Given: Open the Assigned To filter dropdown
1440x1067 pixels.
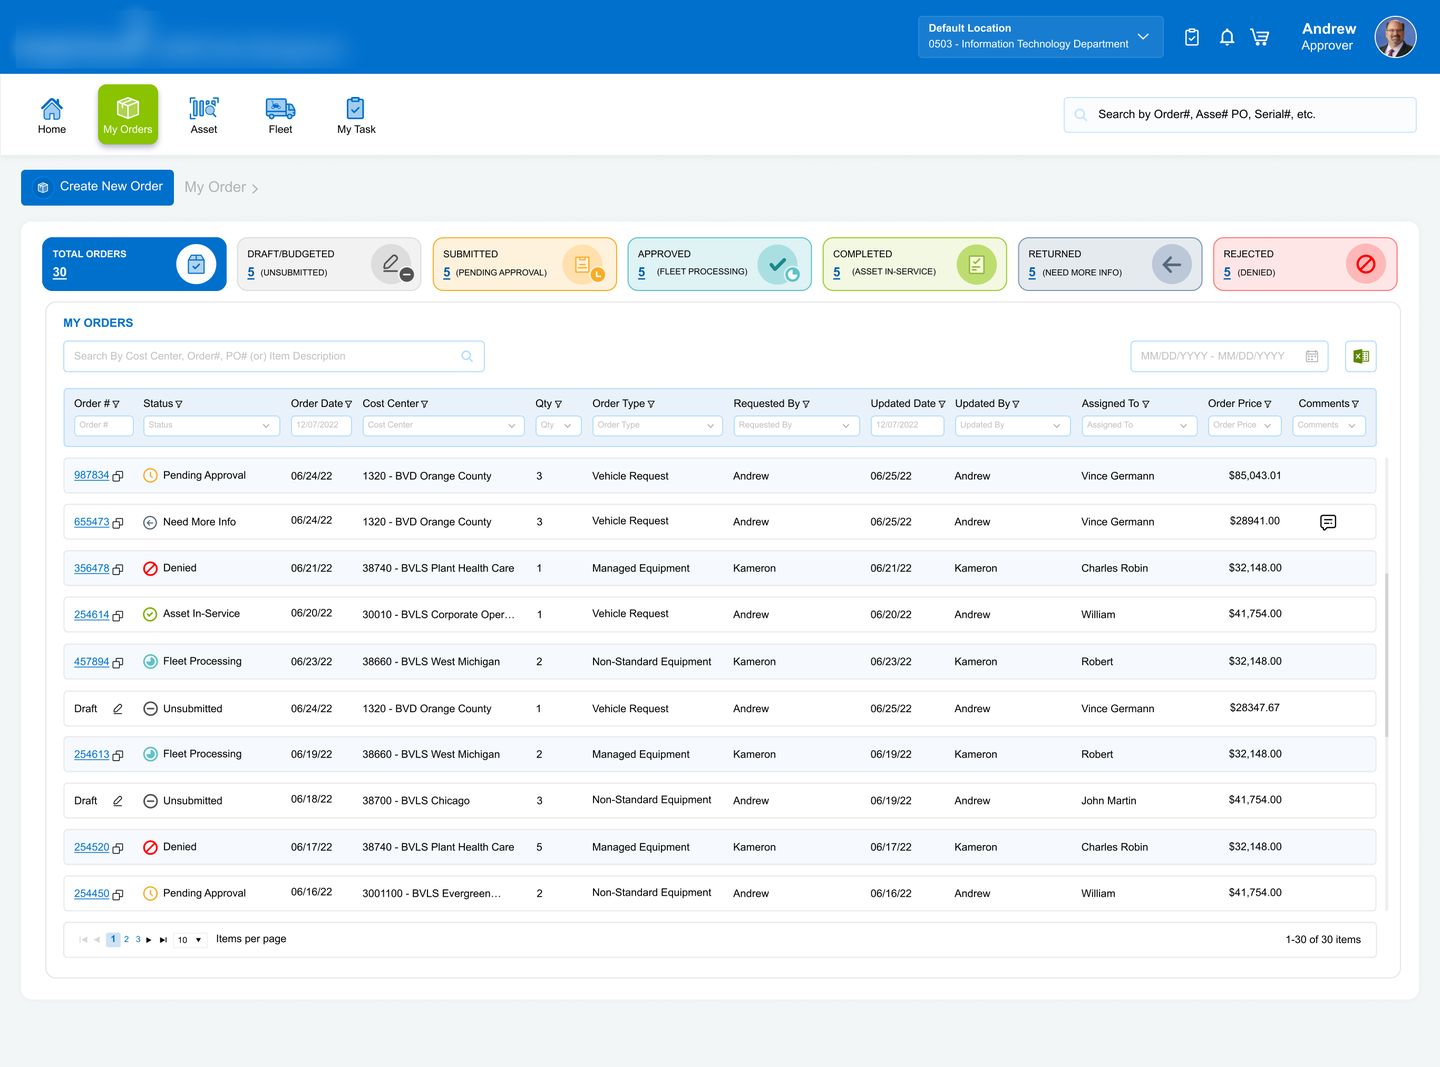Looking at the screenshot, I should pyautogui.click(x=1139, y=425).
